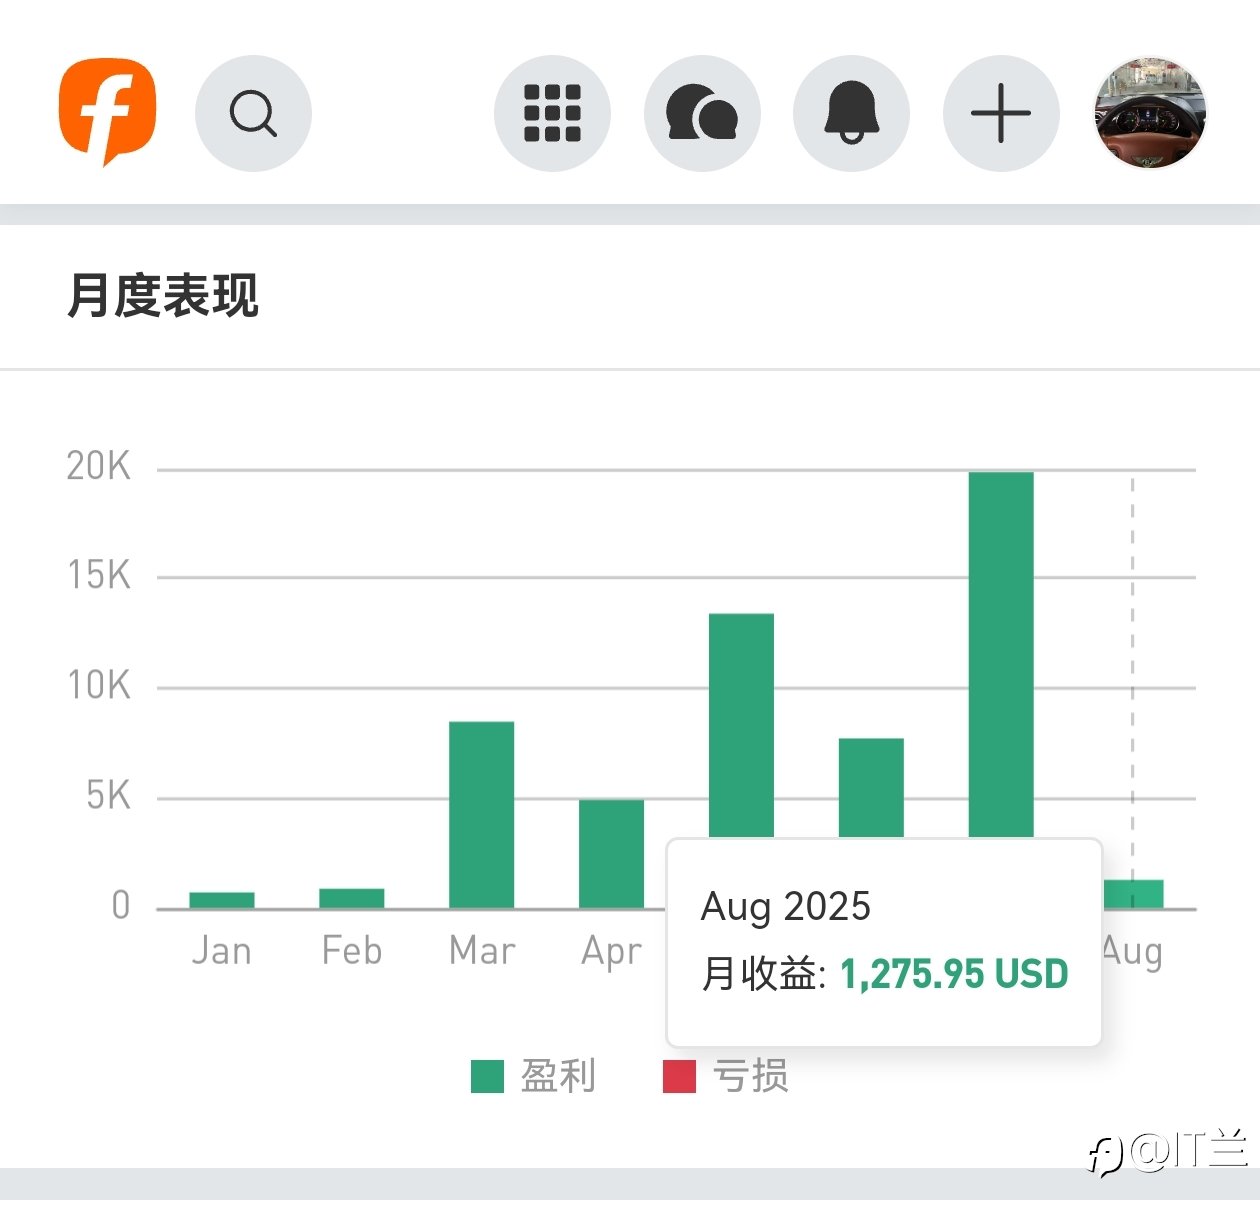Click the Aug 2025 tooltip title
The height and width of the screenshot is (1219, 1260).
(786, 907)
